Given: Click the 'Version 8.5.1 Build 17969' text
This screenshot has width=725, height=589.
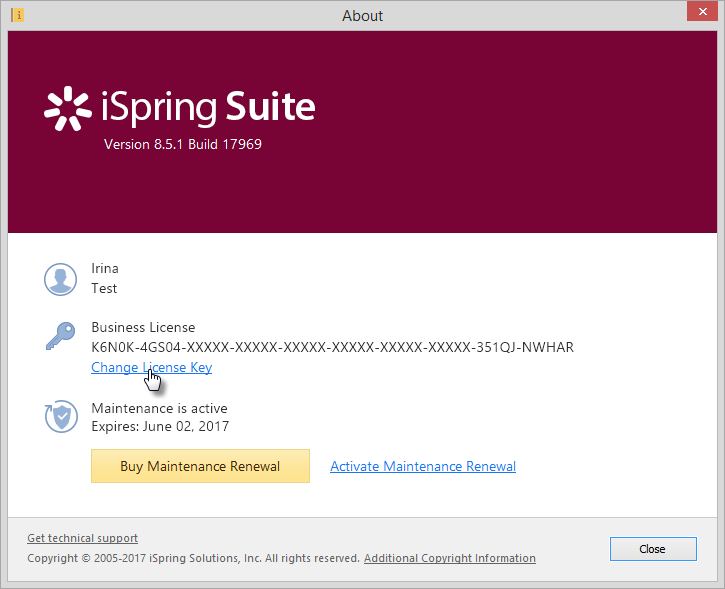Looking at the screenshot, I should point(183,144).
